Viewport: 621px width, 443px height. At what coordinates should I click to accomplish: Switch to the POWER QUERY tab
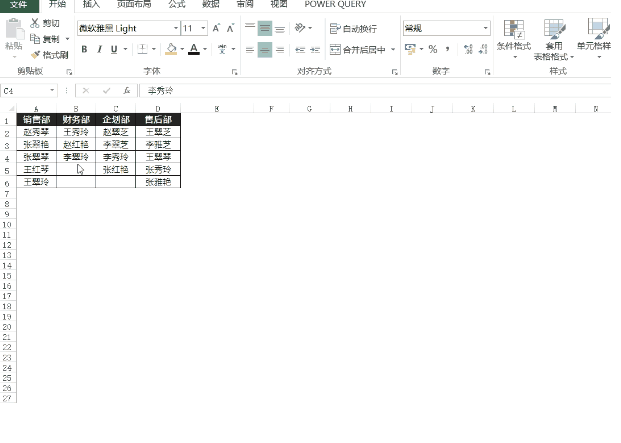point(335,4)
